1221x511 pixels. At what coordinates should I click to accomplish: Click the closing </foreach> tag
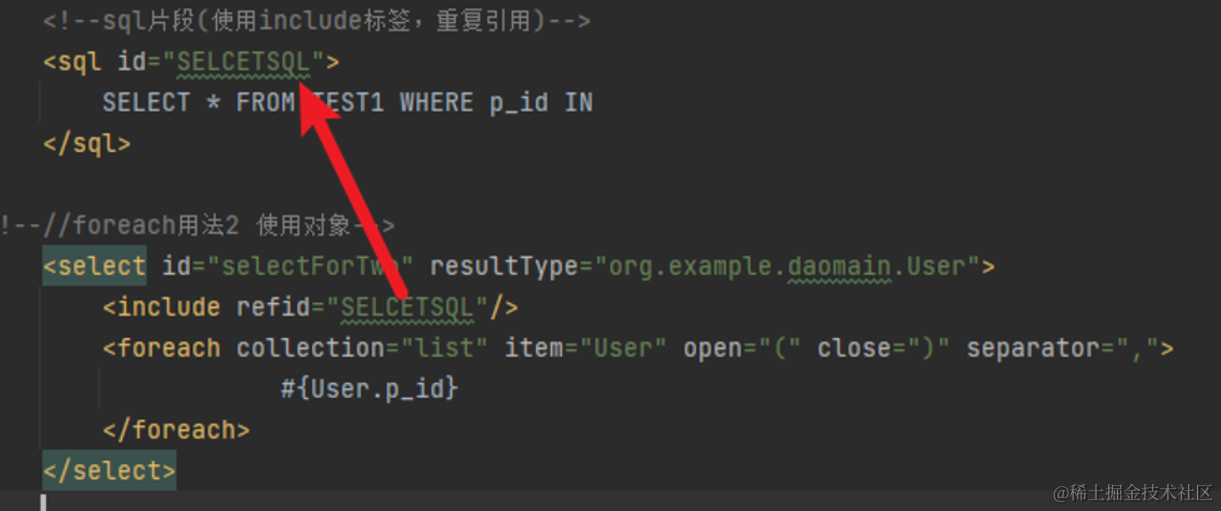[176, 430]
